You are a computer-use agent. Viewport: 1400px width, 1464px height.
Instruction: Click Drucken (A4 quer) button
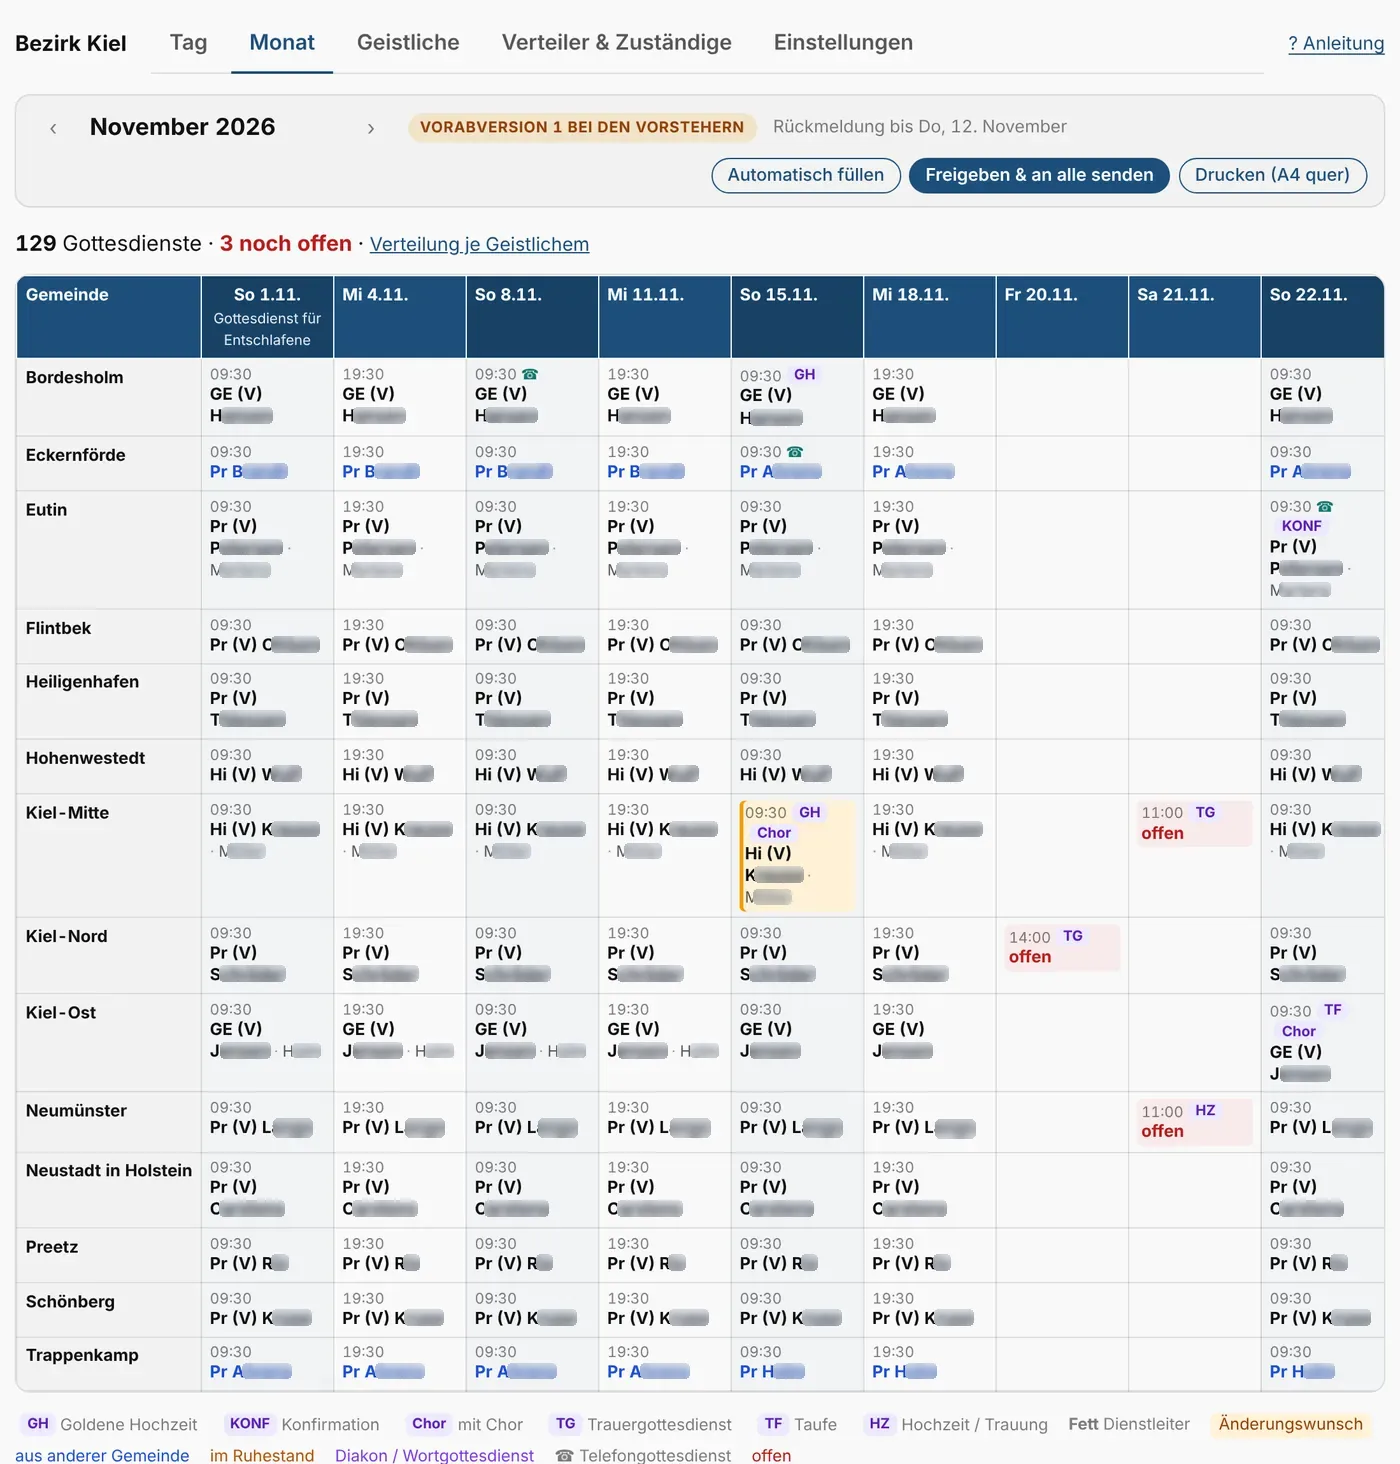1273,175
